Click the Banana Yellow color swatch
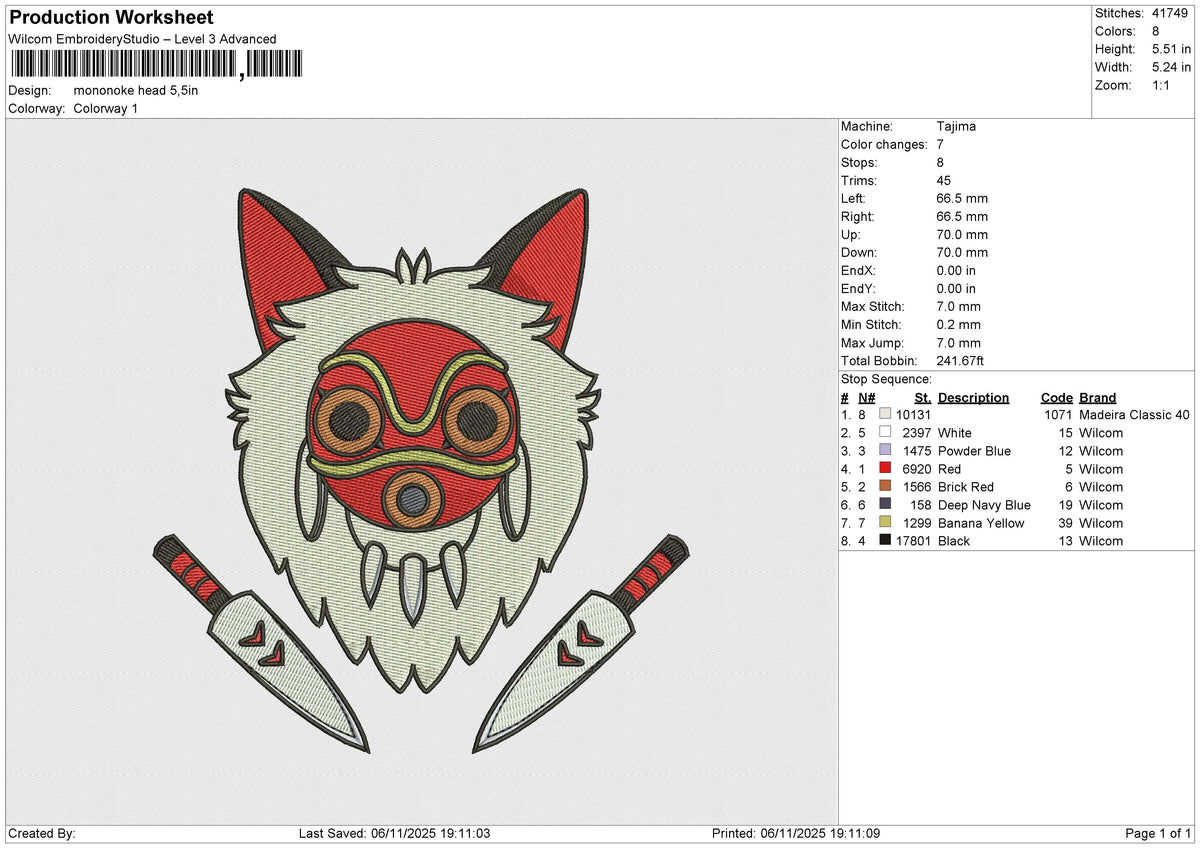Viewport: 1200px width, 848px height. coord(885,523)
